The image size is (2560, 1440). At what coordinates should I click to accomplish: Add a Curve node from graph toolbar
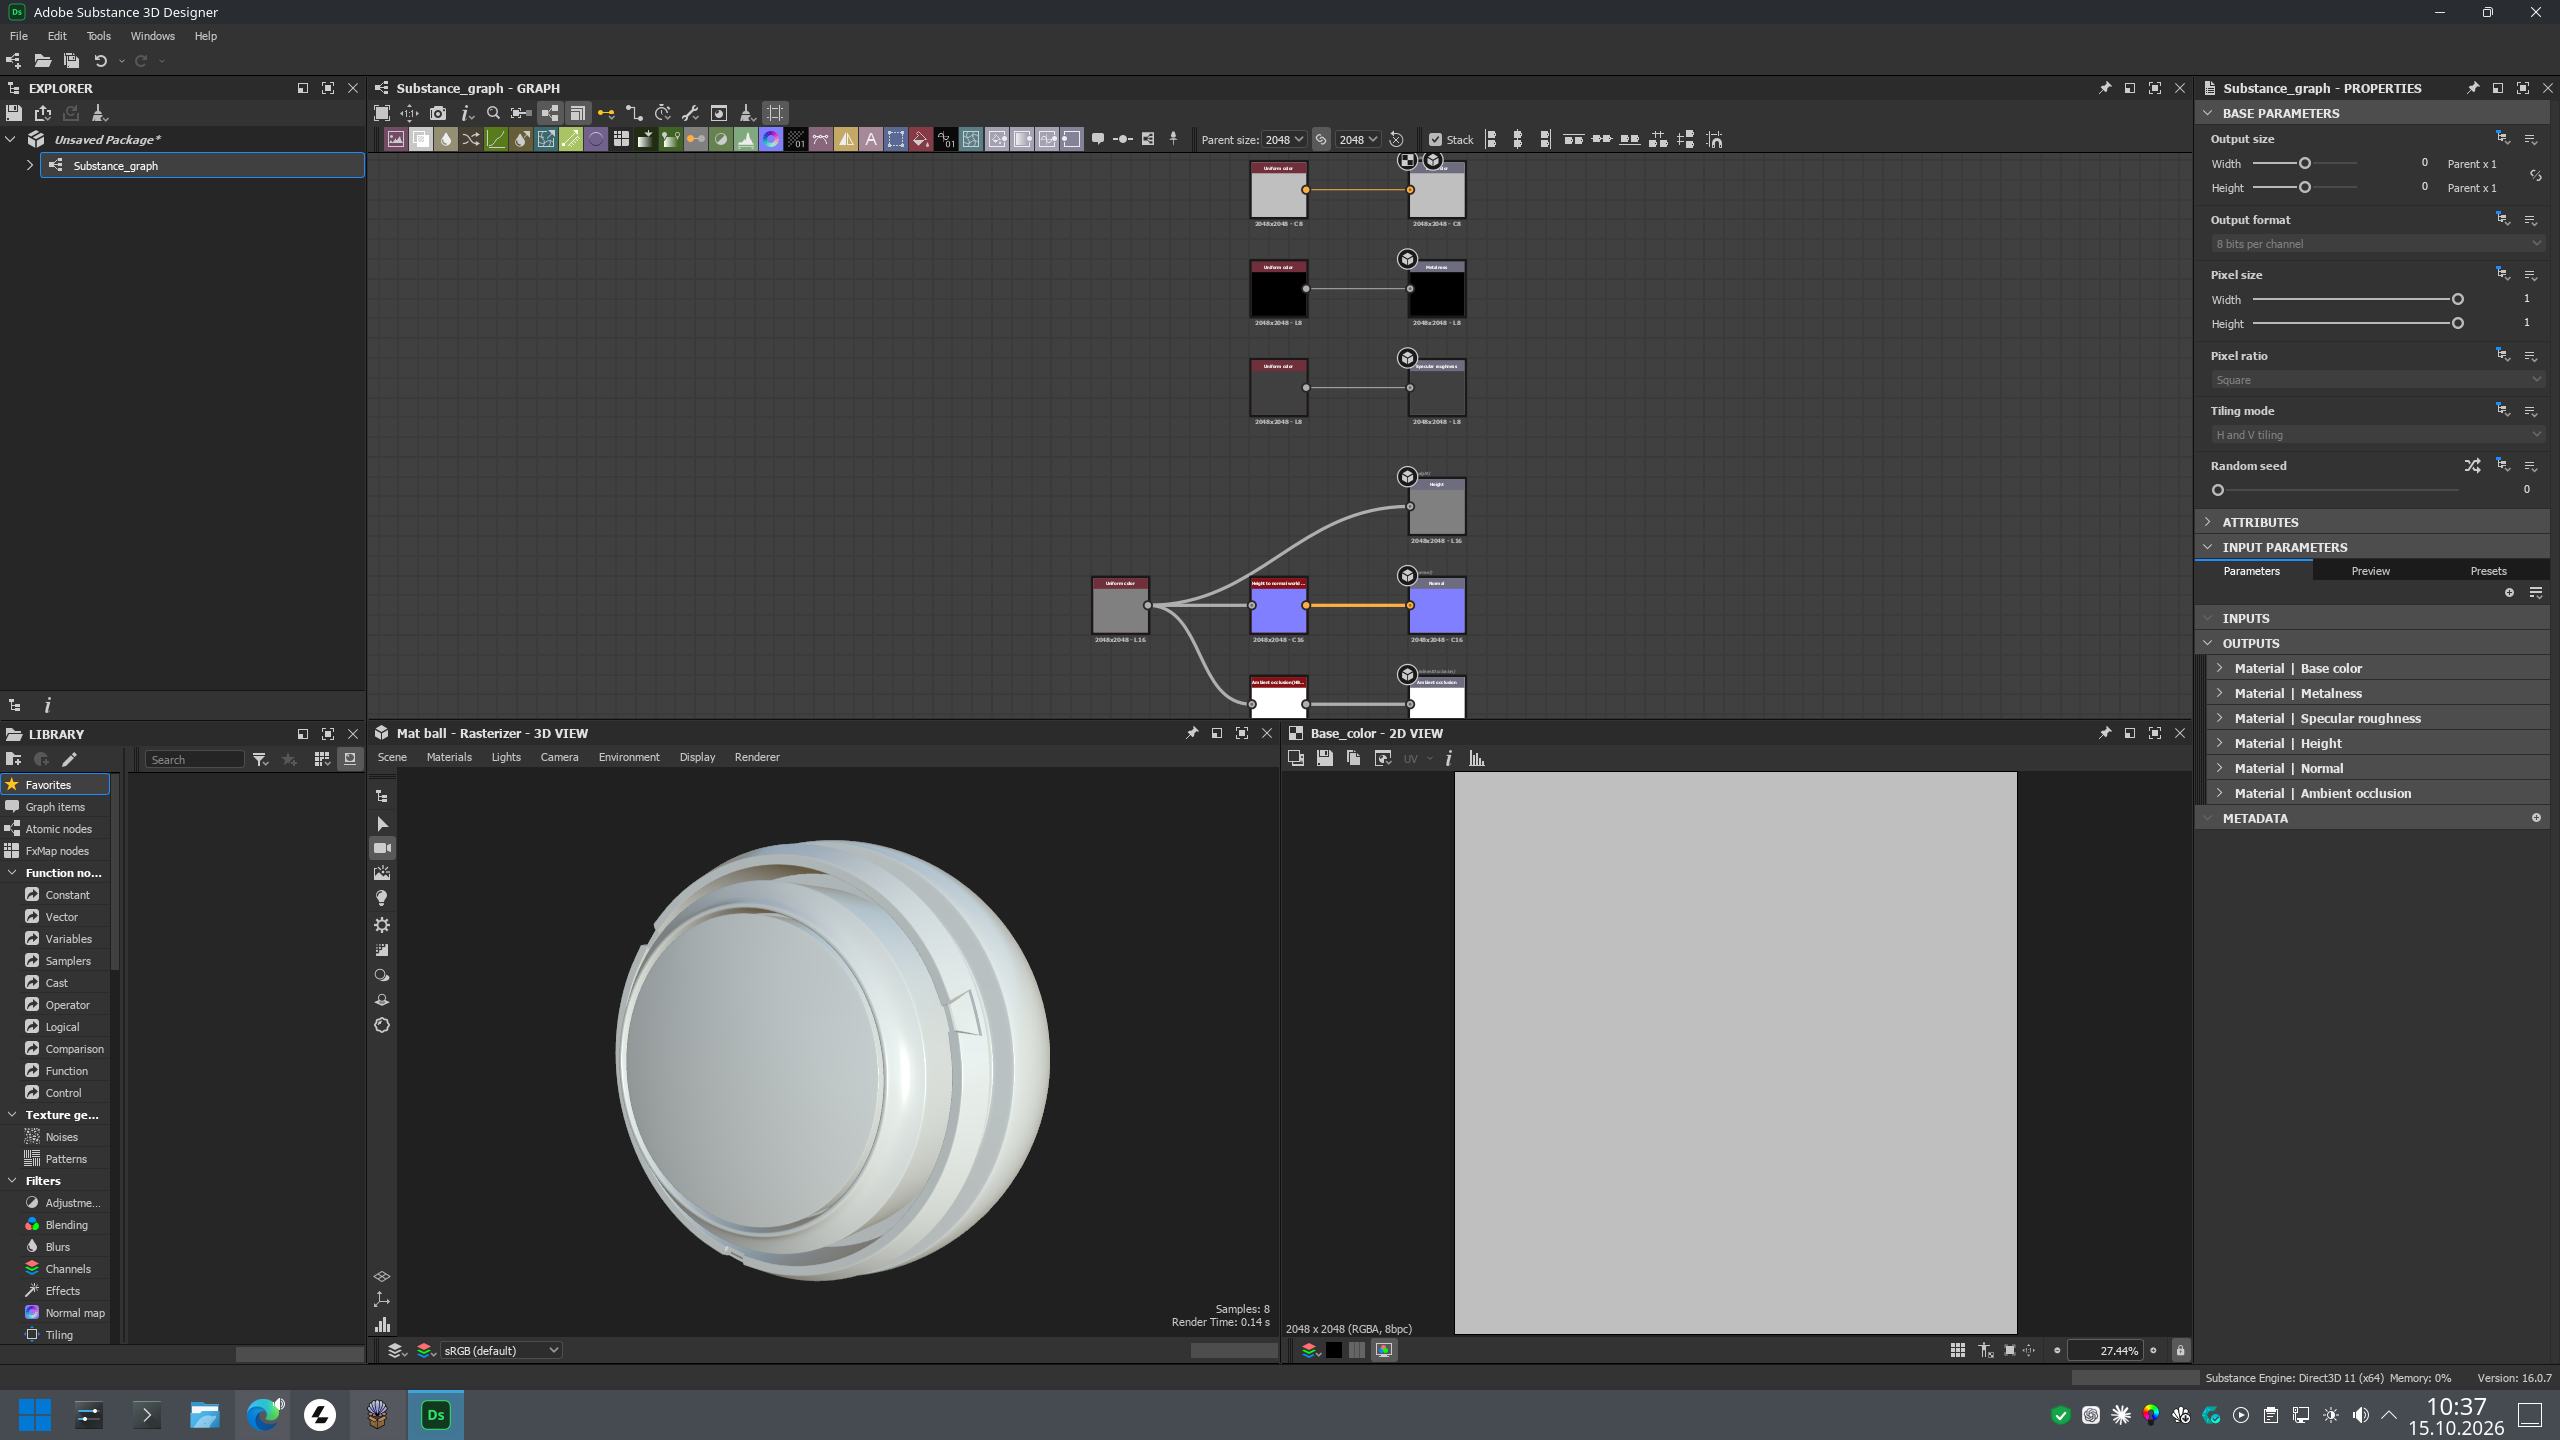[x=496, y=139]
